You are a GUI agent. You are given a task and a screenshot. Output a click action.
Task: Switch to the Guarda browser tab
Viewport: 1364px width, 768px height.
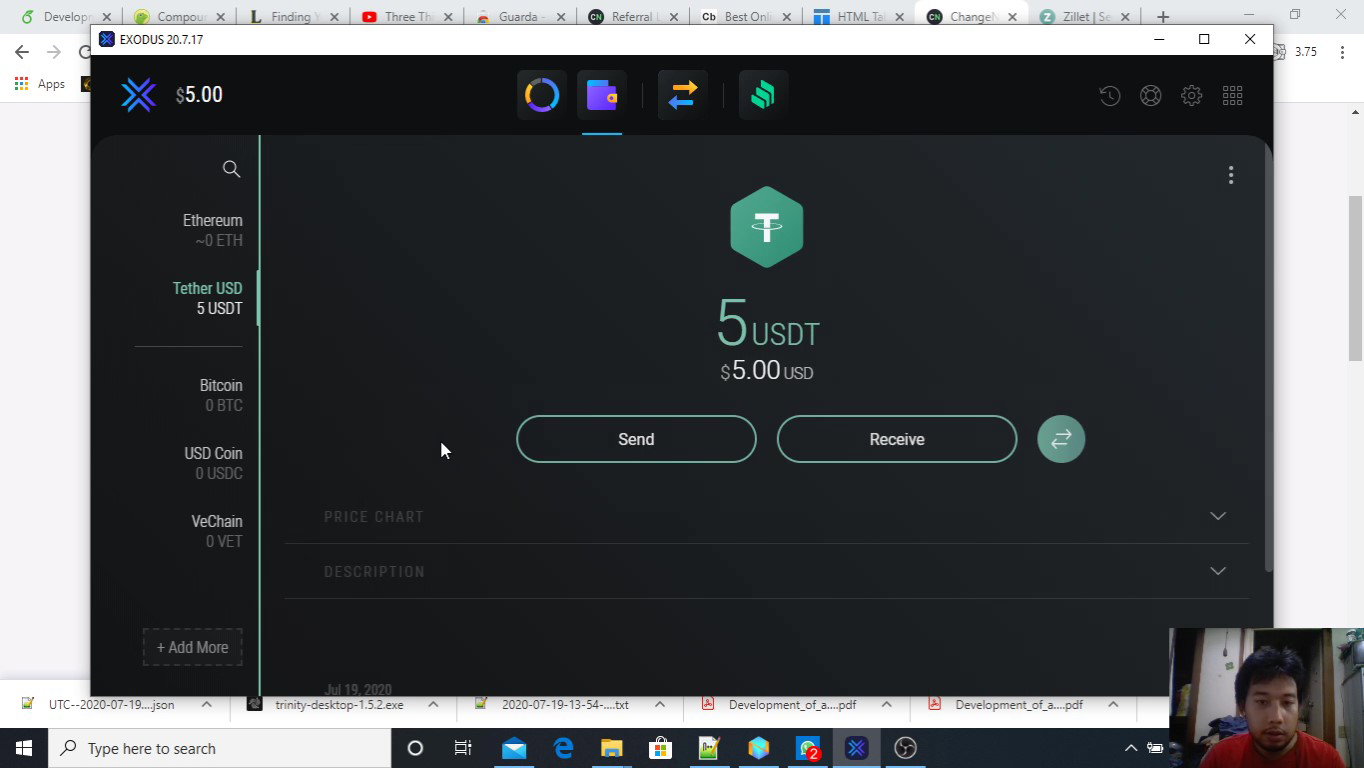[x=520, y=17]
